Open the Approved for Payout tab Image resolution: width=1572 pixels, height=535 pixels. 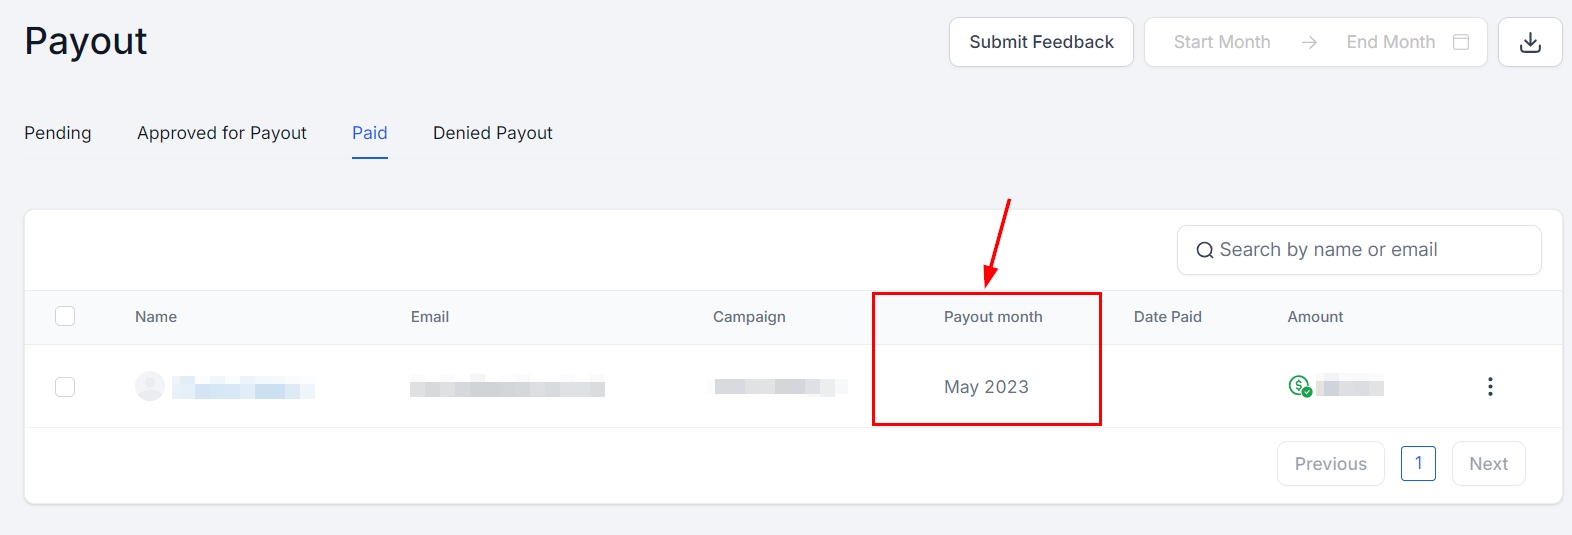click(222, 133)
